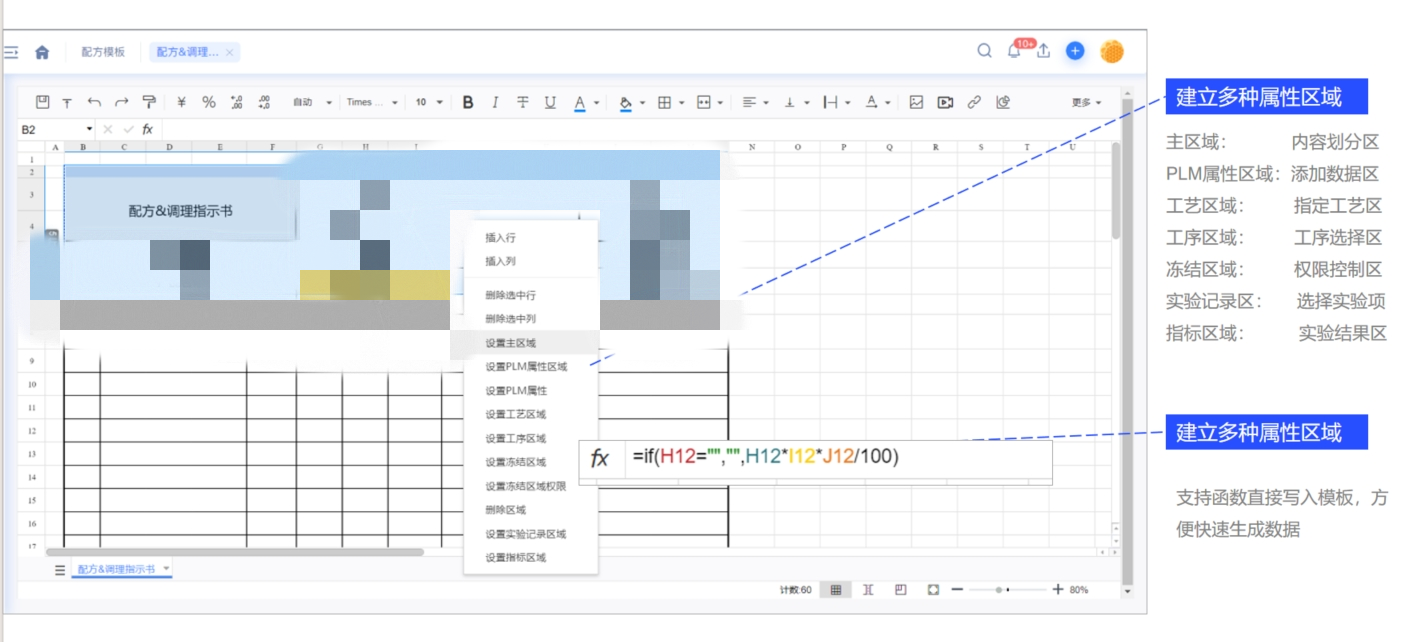Click the font color A icon
The height and width of the screenshot is (642, 1416).
(x=580, y=102)
